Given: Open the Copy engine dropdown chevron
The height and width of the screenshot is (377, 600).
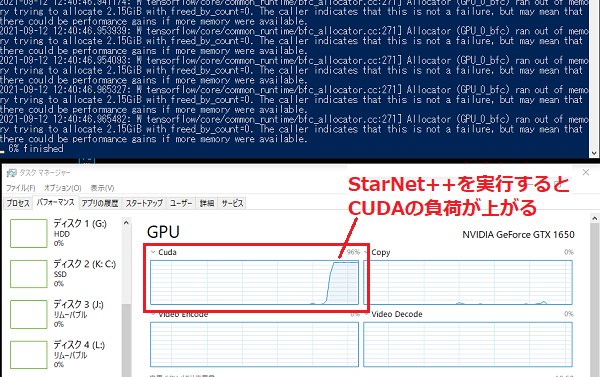Looking at the screenshot, I should coord(366,252).
